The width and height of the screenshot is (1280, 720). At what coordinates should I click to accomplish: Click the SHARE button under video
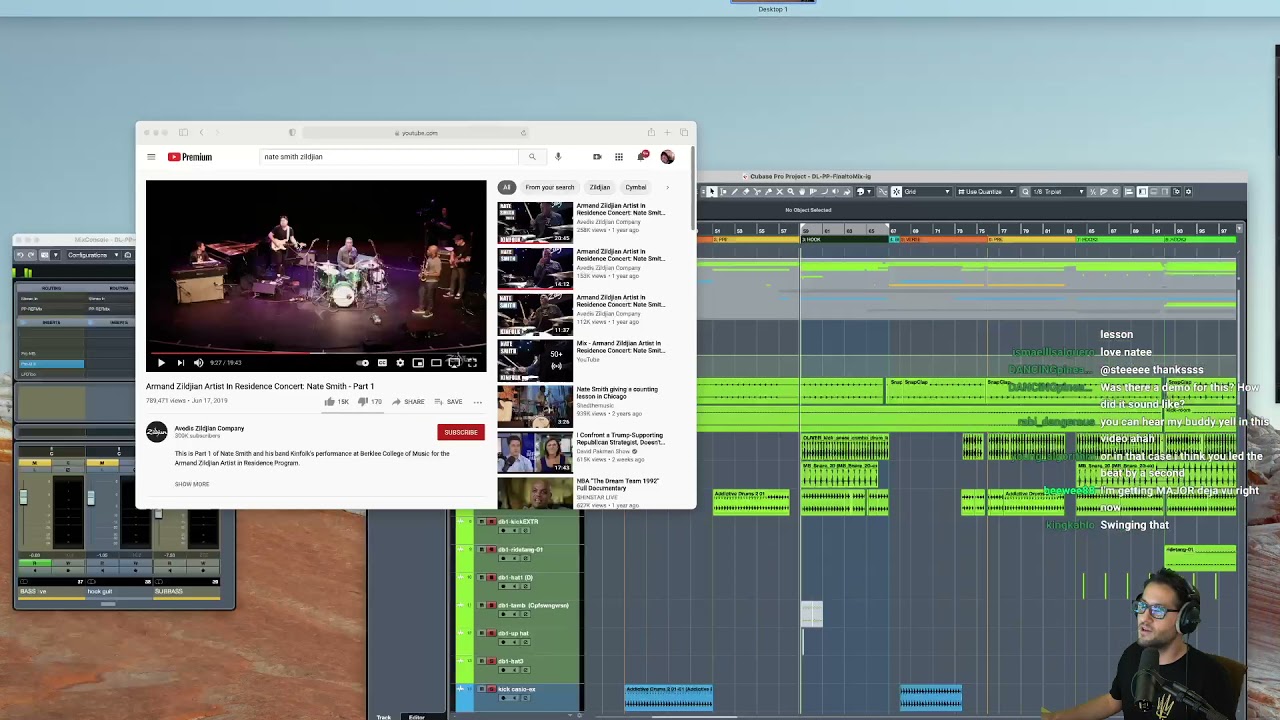tap(408, 402)
